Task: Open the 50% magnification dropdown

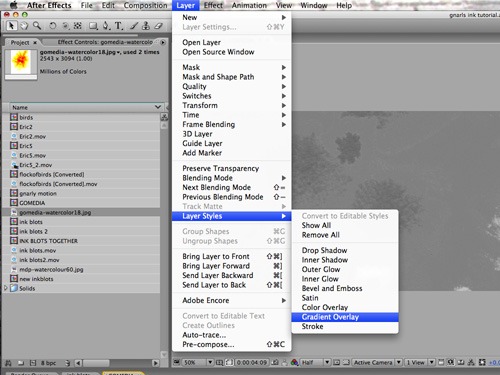Action: [x=198, y=362]
